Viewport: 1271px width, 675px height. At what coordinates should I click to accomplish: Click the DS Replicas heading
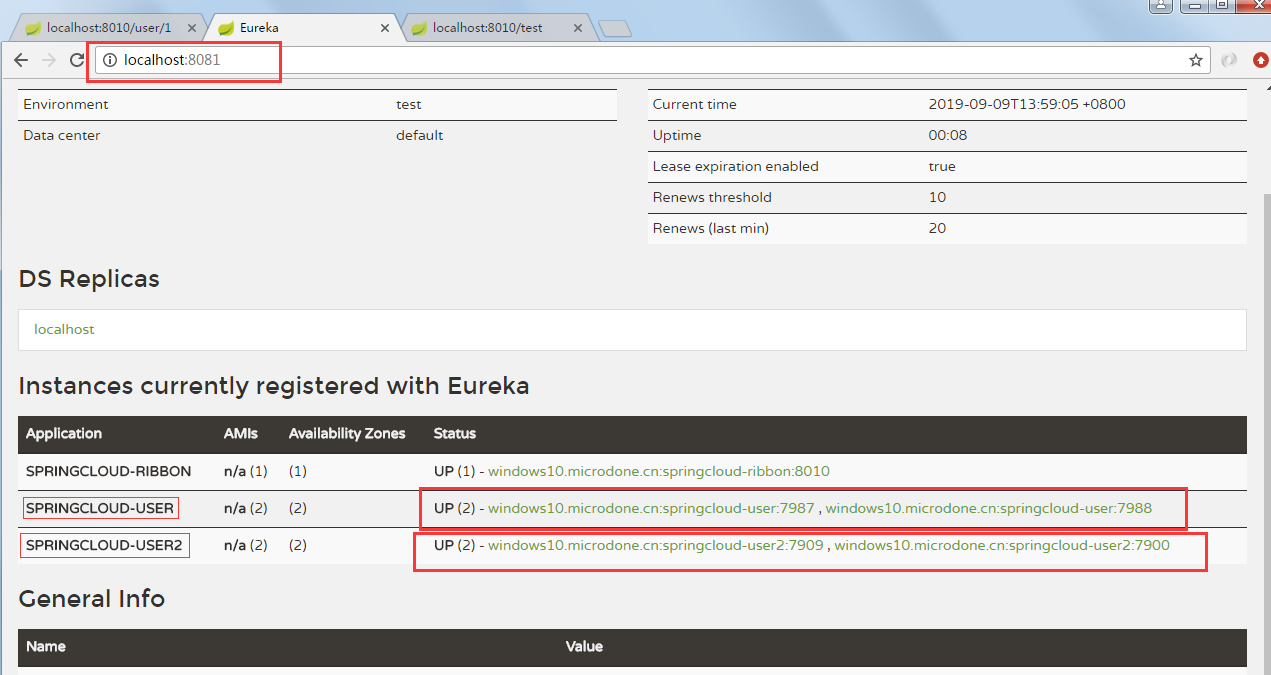(x=89, y=279)
